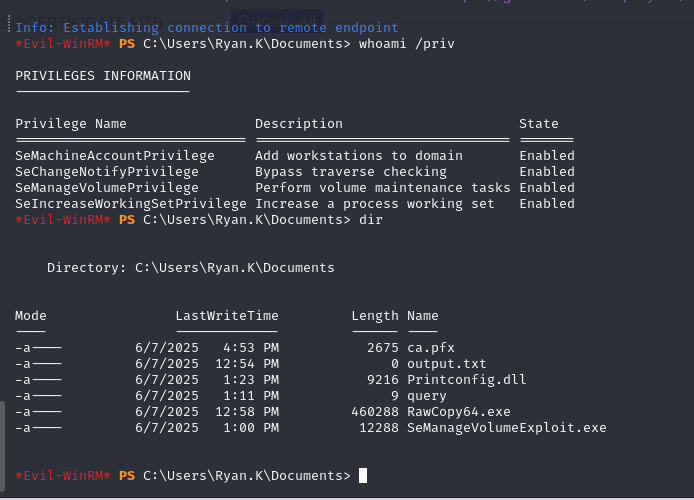Click 'Increase a process working set' description
694x500 pixels.
pyautogui.click(x=375, y=204)
